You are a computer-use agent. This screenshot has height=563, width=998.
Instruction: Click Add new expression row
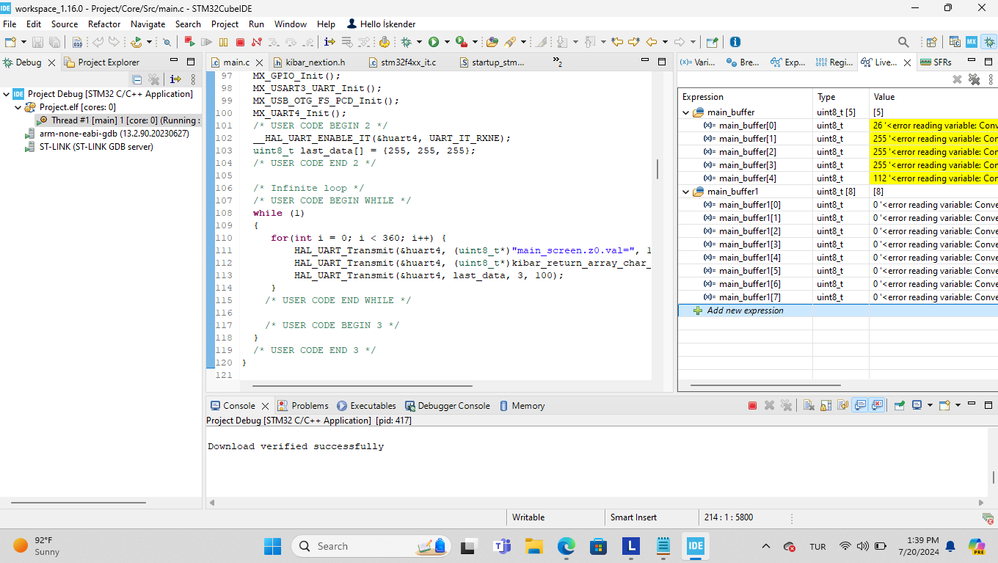tap(744, 311)
